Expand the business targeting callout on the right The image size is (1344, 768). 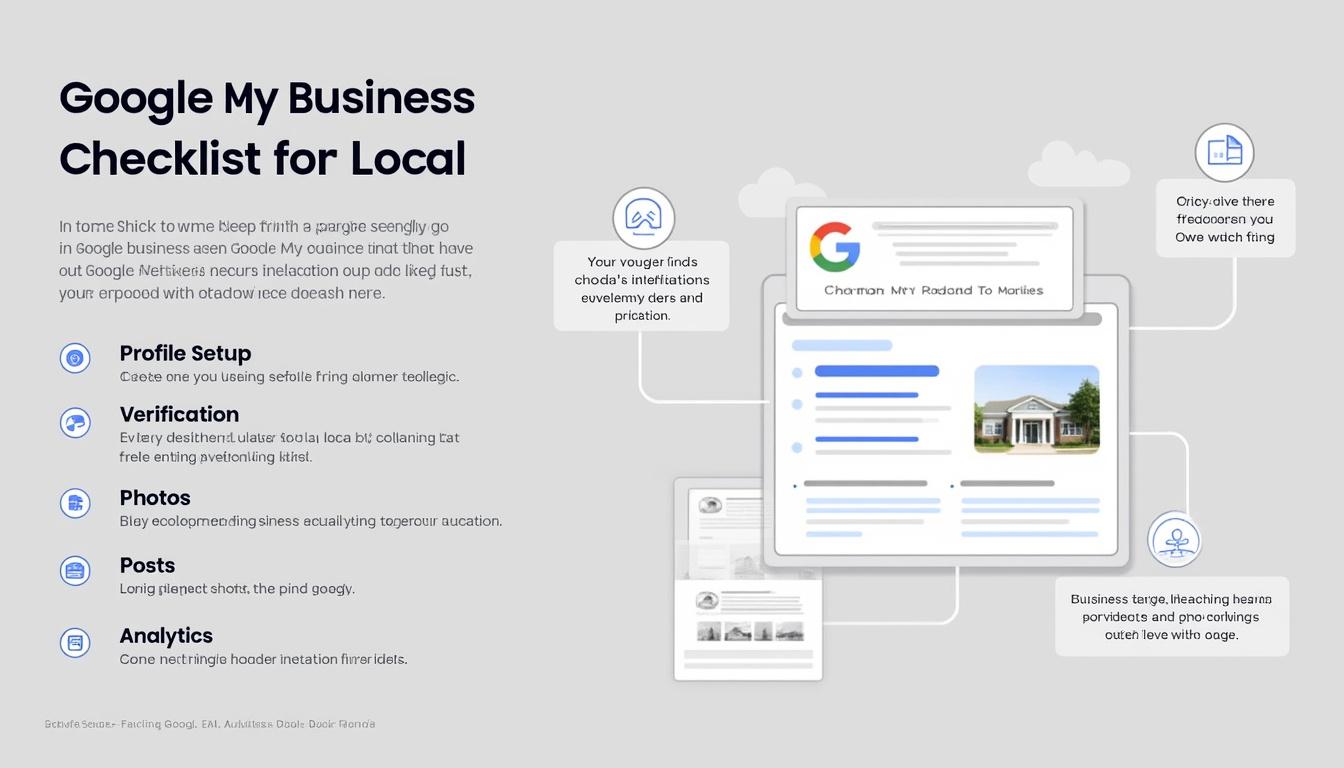point(1170,616)
